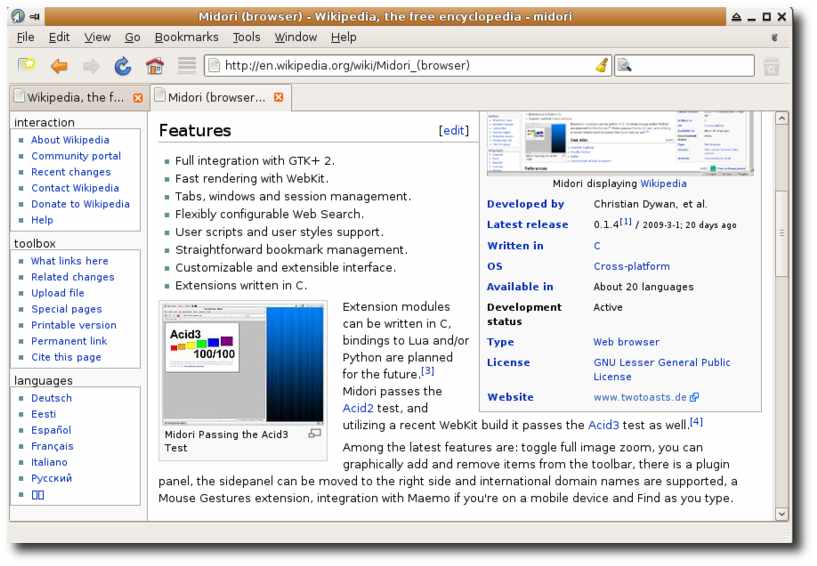Open the Cross-platform link
This screenshot has height=566, width=817.
(x=632, y=266)
